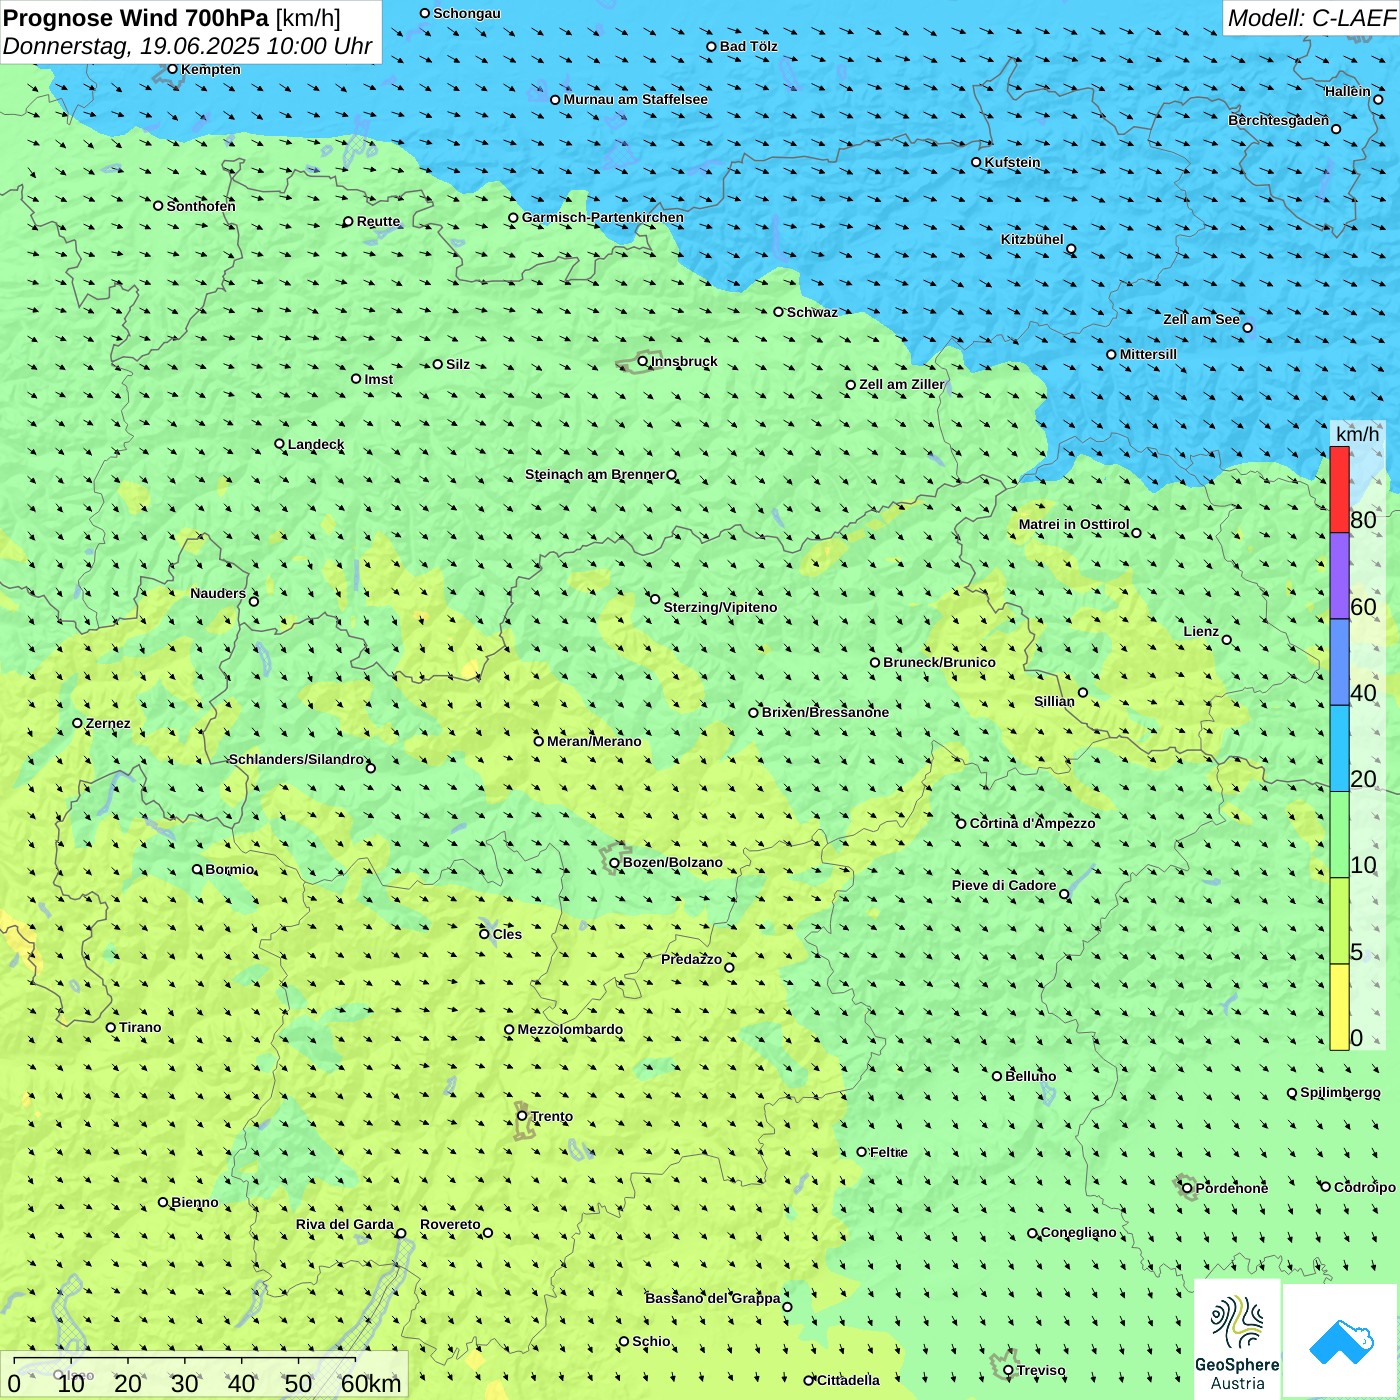Screen dimensions: 1400x1400
Task: Click the Tirano location marker
Action: [x=111, y=1027]
